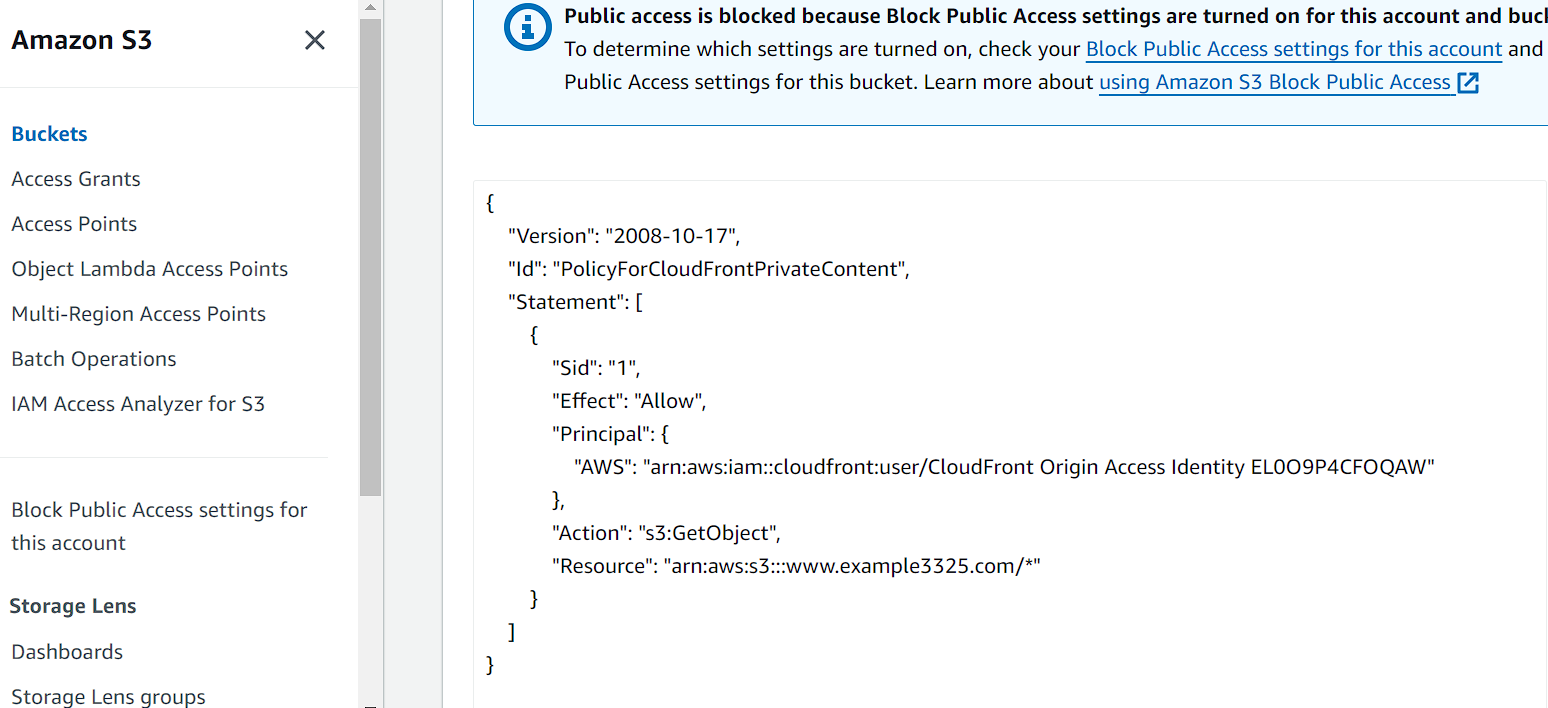Click the "Action": "s3:GetObject" line
The width and height of the screenshot is (1548, 708).
tap(667, 533)
